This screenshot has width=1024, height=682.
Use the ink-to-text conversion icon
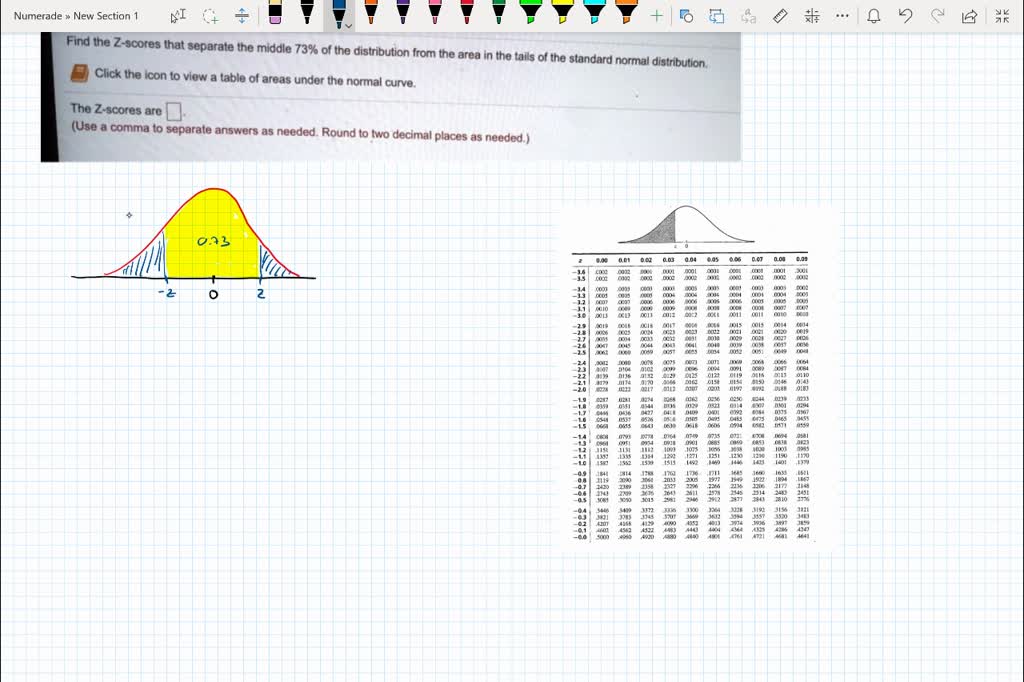[747, 16]
